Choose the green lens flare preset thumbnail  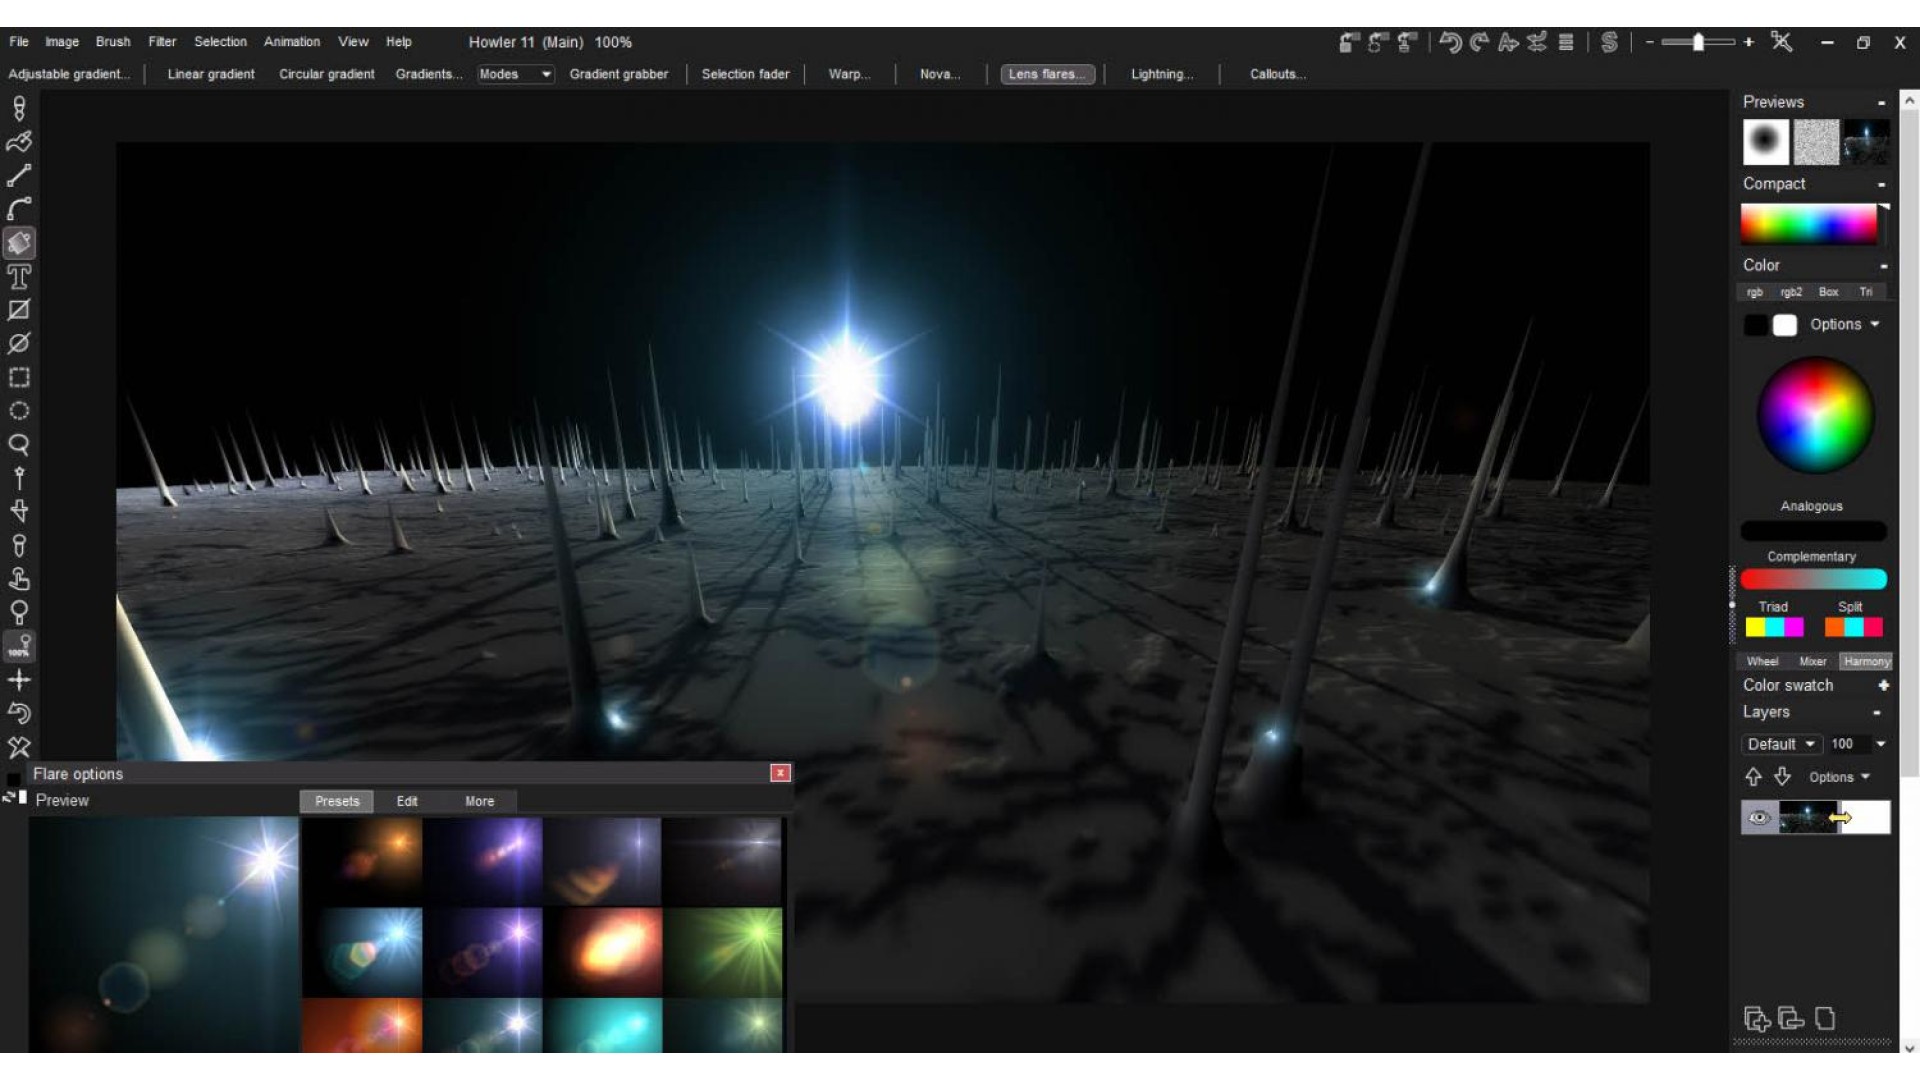pos(723,951)
